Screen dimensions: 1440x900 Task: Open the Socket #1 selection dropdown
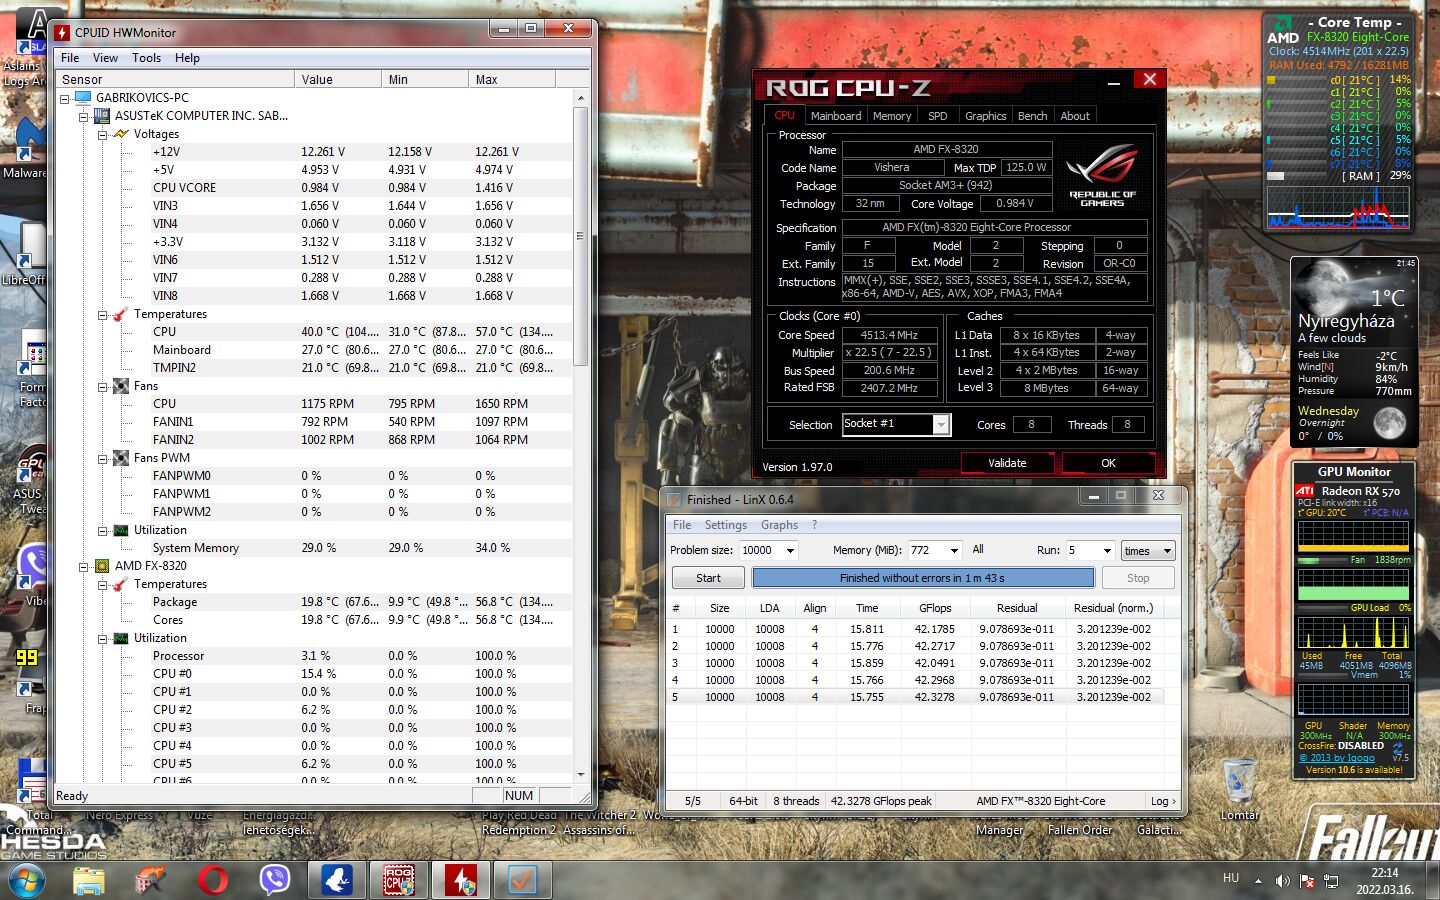click(x=941, y=425)
